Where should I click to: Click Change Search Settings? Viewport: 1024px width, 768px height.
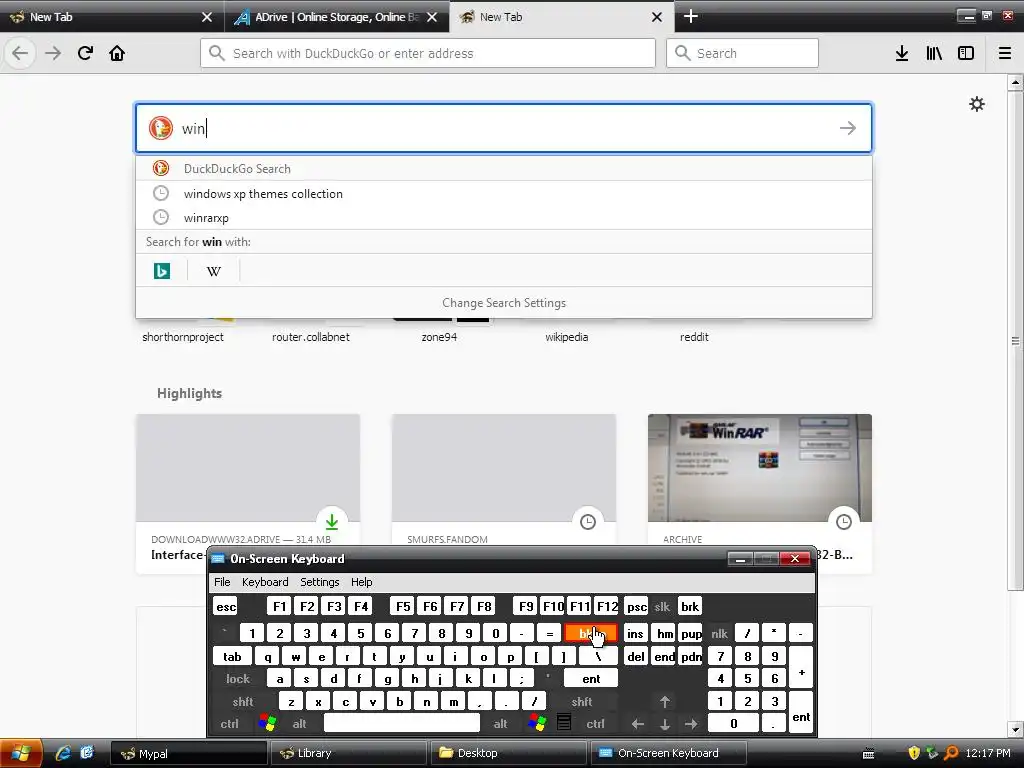point(504,302)
